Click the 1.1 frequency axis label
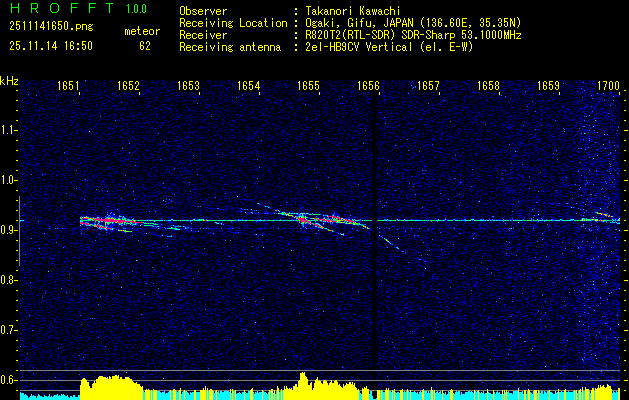The height and width of the screenshot is (400, 629). pyautogui.click(x=8, y=130)
